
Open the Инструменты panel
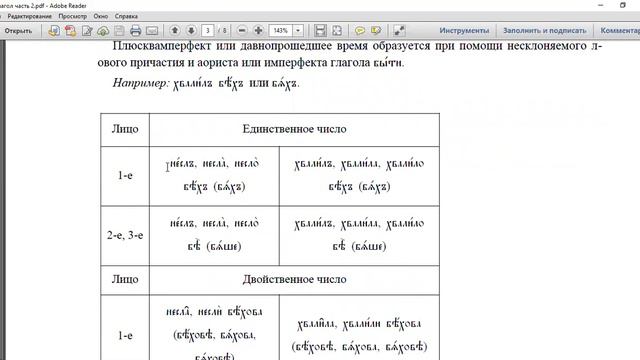point(464,31)
